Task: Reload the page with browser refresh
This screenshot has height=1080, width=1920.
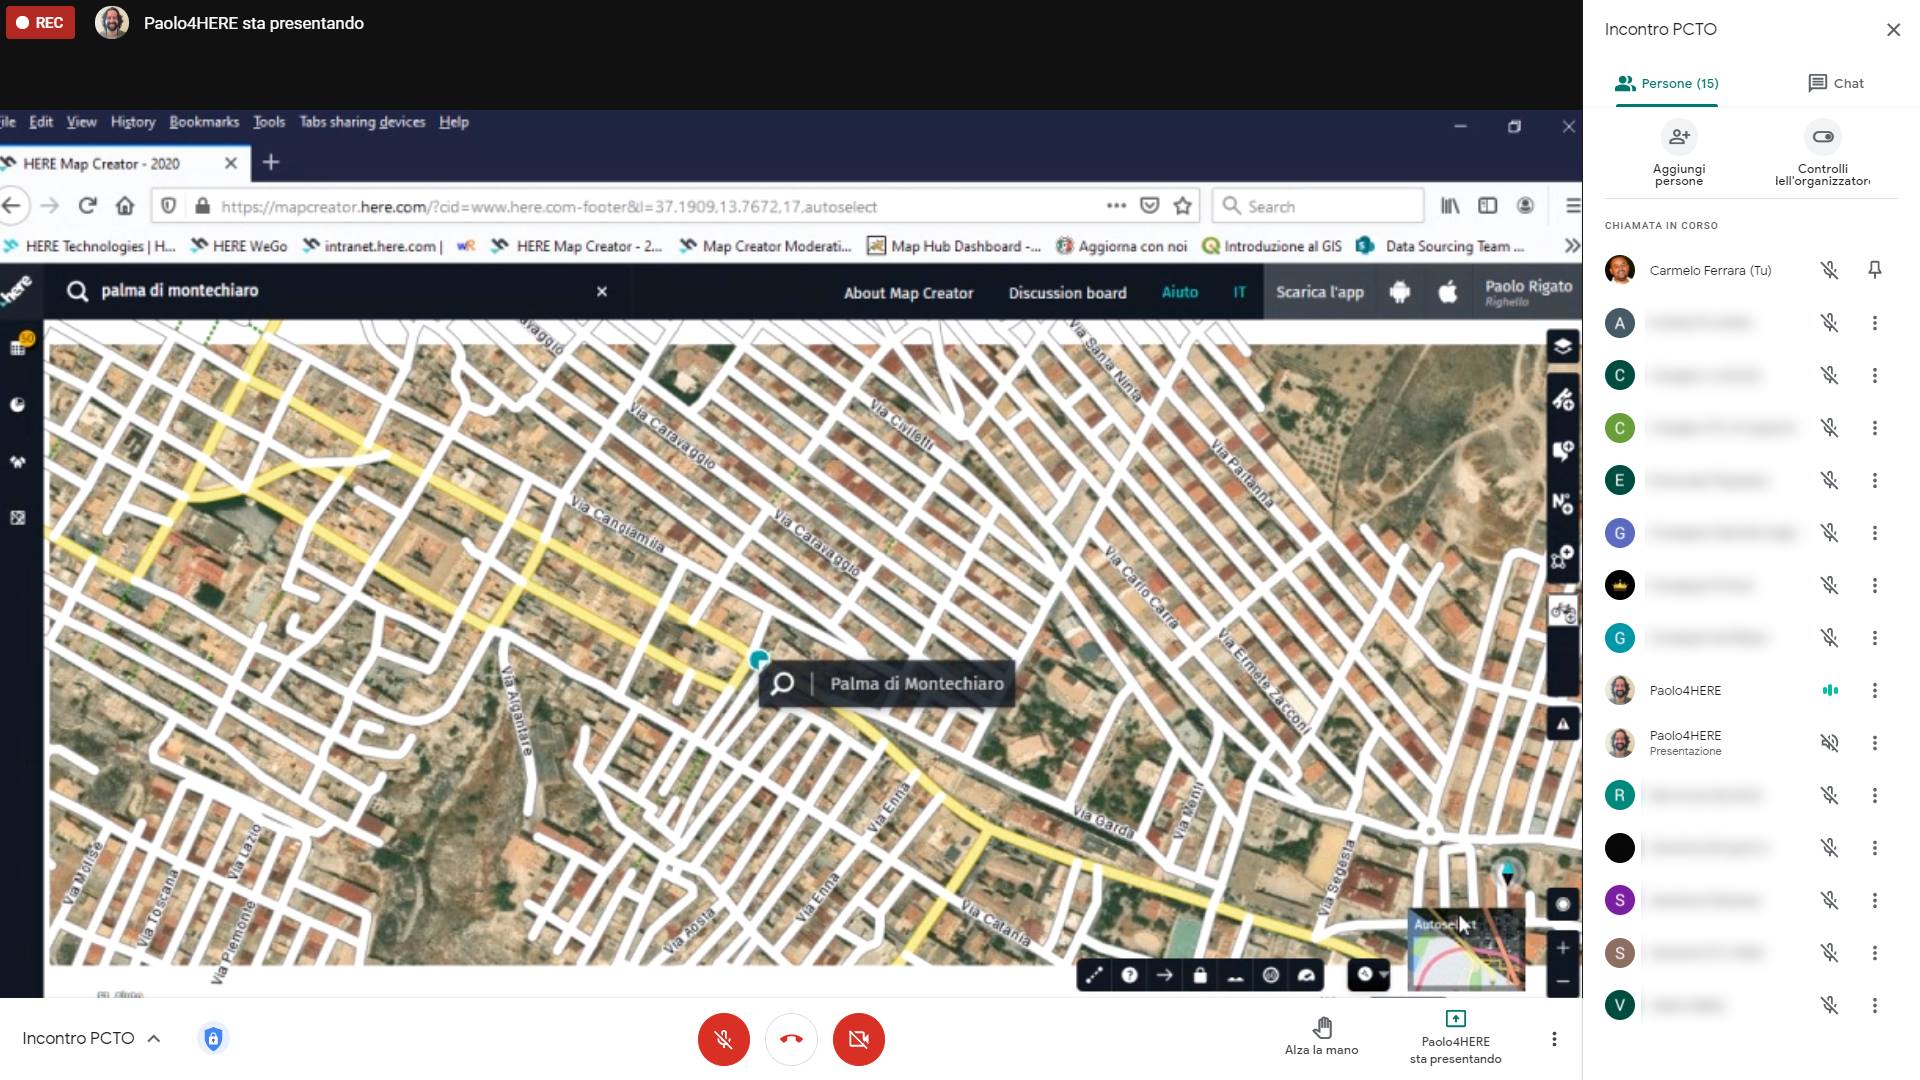Action: pos(87,206)
